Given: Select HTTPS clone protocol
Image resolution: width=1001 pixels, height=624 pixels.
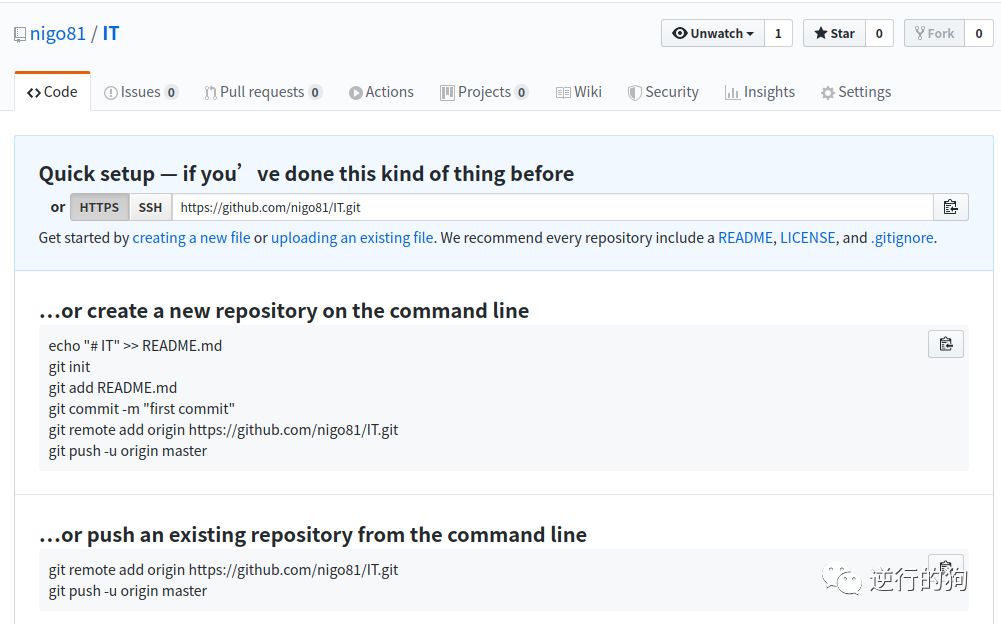Looking at the screenshot, I should 99,207.
